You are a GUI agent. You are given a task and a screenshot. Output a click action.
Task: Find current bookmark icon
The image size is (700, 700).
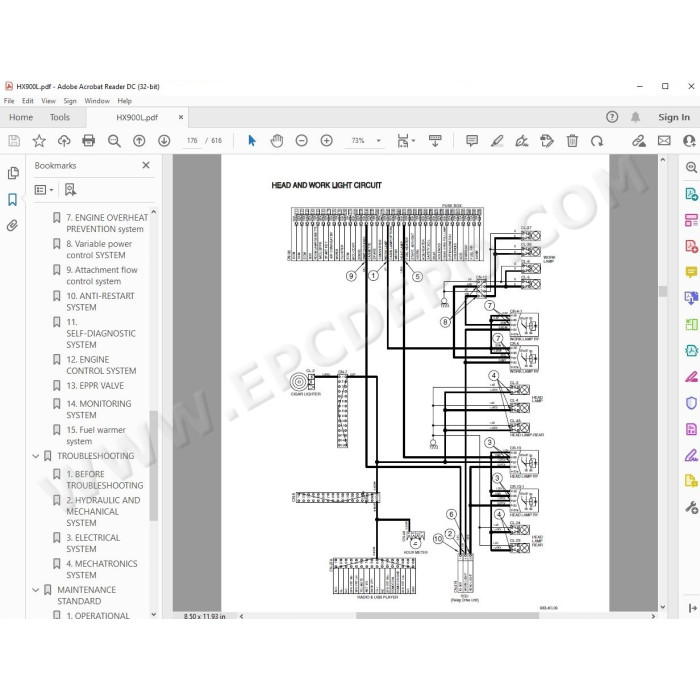[70, 190]
